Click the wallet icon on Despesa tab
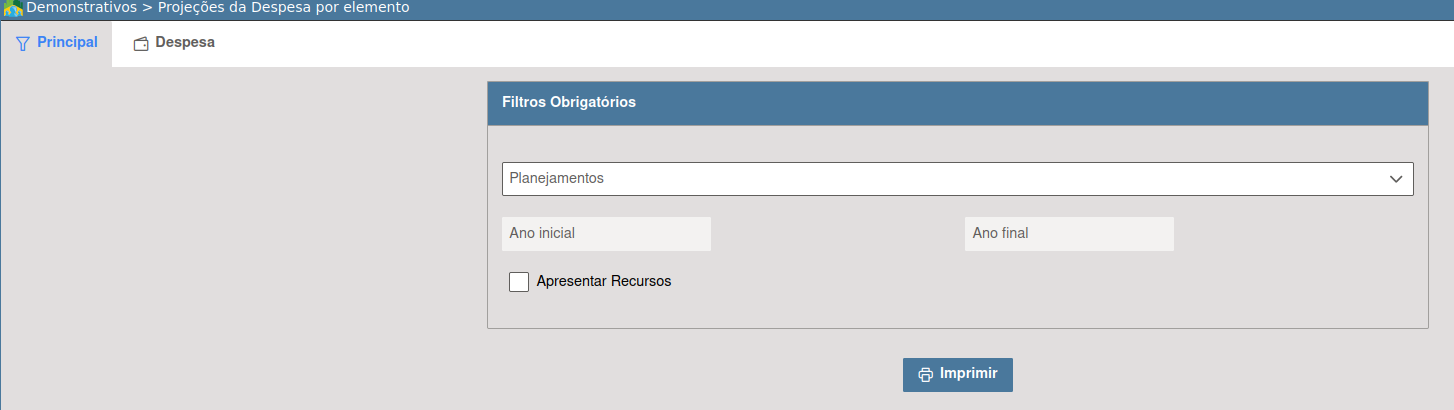Screen dimensions: 1454x410 (x=141, y=44)
